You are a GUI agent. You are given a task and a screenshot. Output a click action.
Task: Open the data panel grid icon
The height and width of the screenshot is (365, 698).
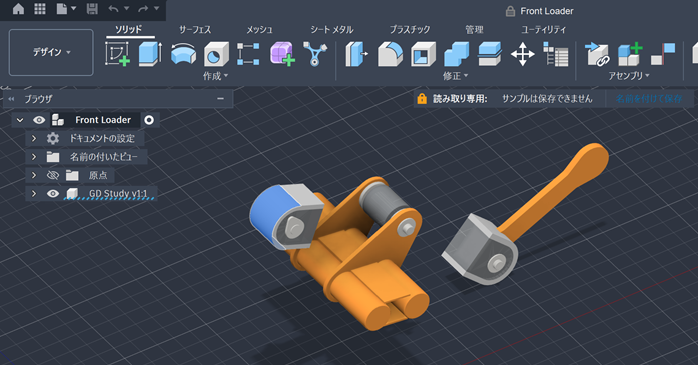tap(40, 9)
